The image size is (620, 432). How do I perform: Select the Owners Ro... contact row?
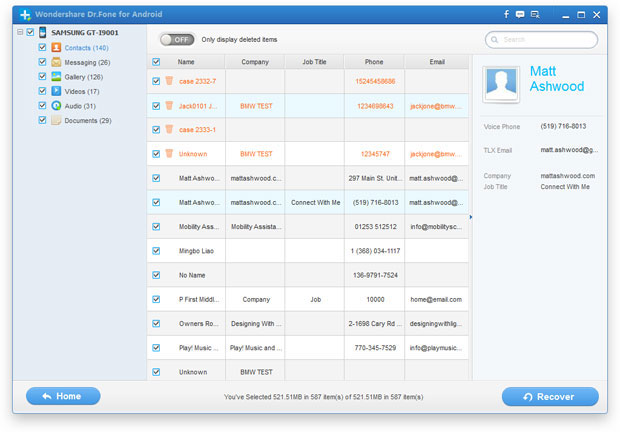point(308,323)
